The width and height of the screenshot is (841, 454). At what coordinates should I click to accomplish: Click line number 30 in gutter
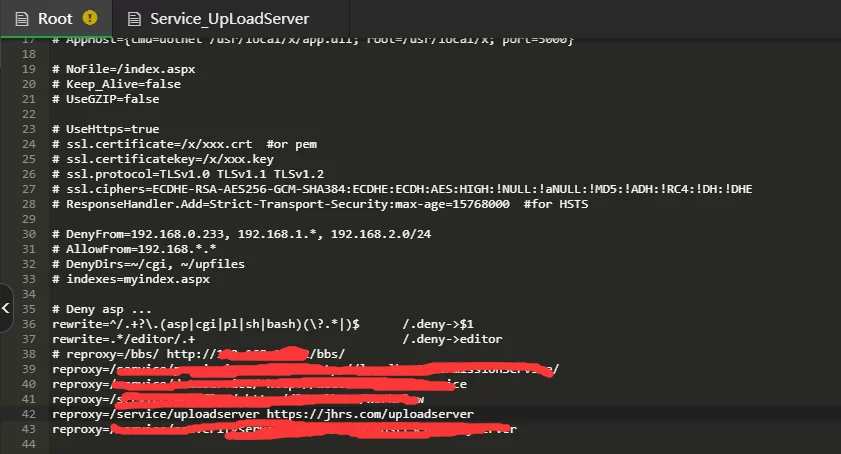coord(28,234)
